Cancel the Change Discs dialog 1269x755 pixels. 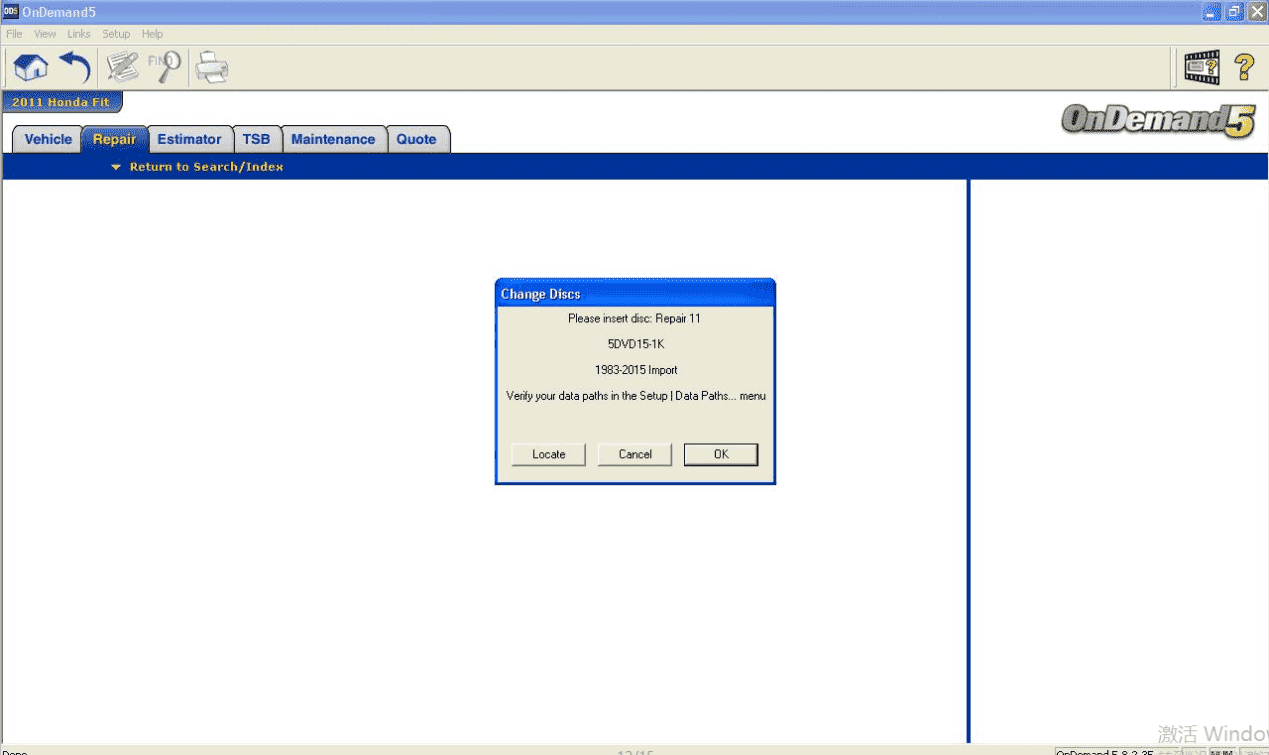[635, 455]
